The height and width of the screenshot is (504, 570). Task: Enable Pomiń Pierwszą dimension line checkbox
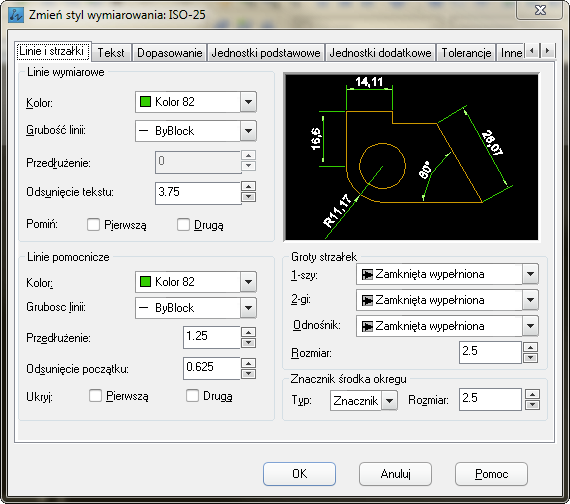pyautogui.click(x=93, y=224)
